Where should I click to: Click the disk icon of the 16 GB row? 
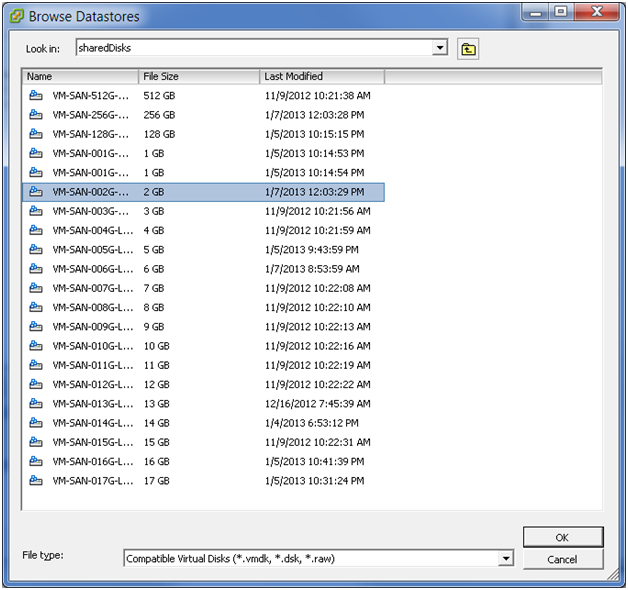(x=36, y=461)
